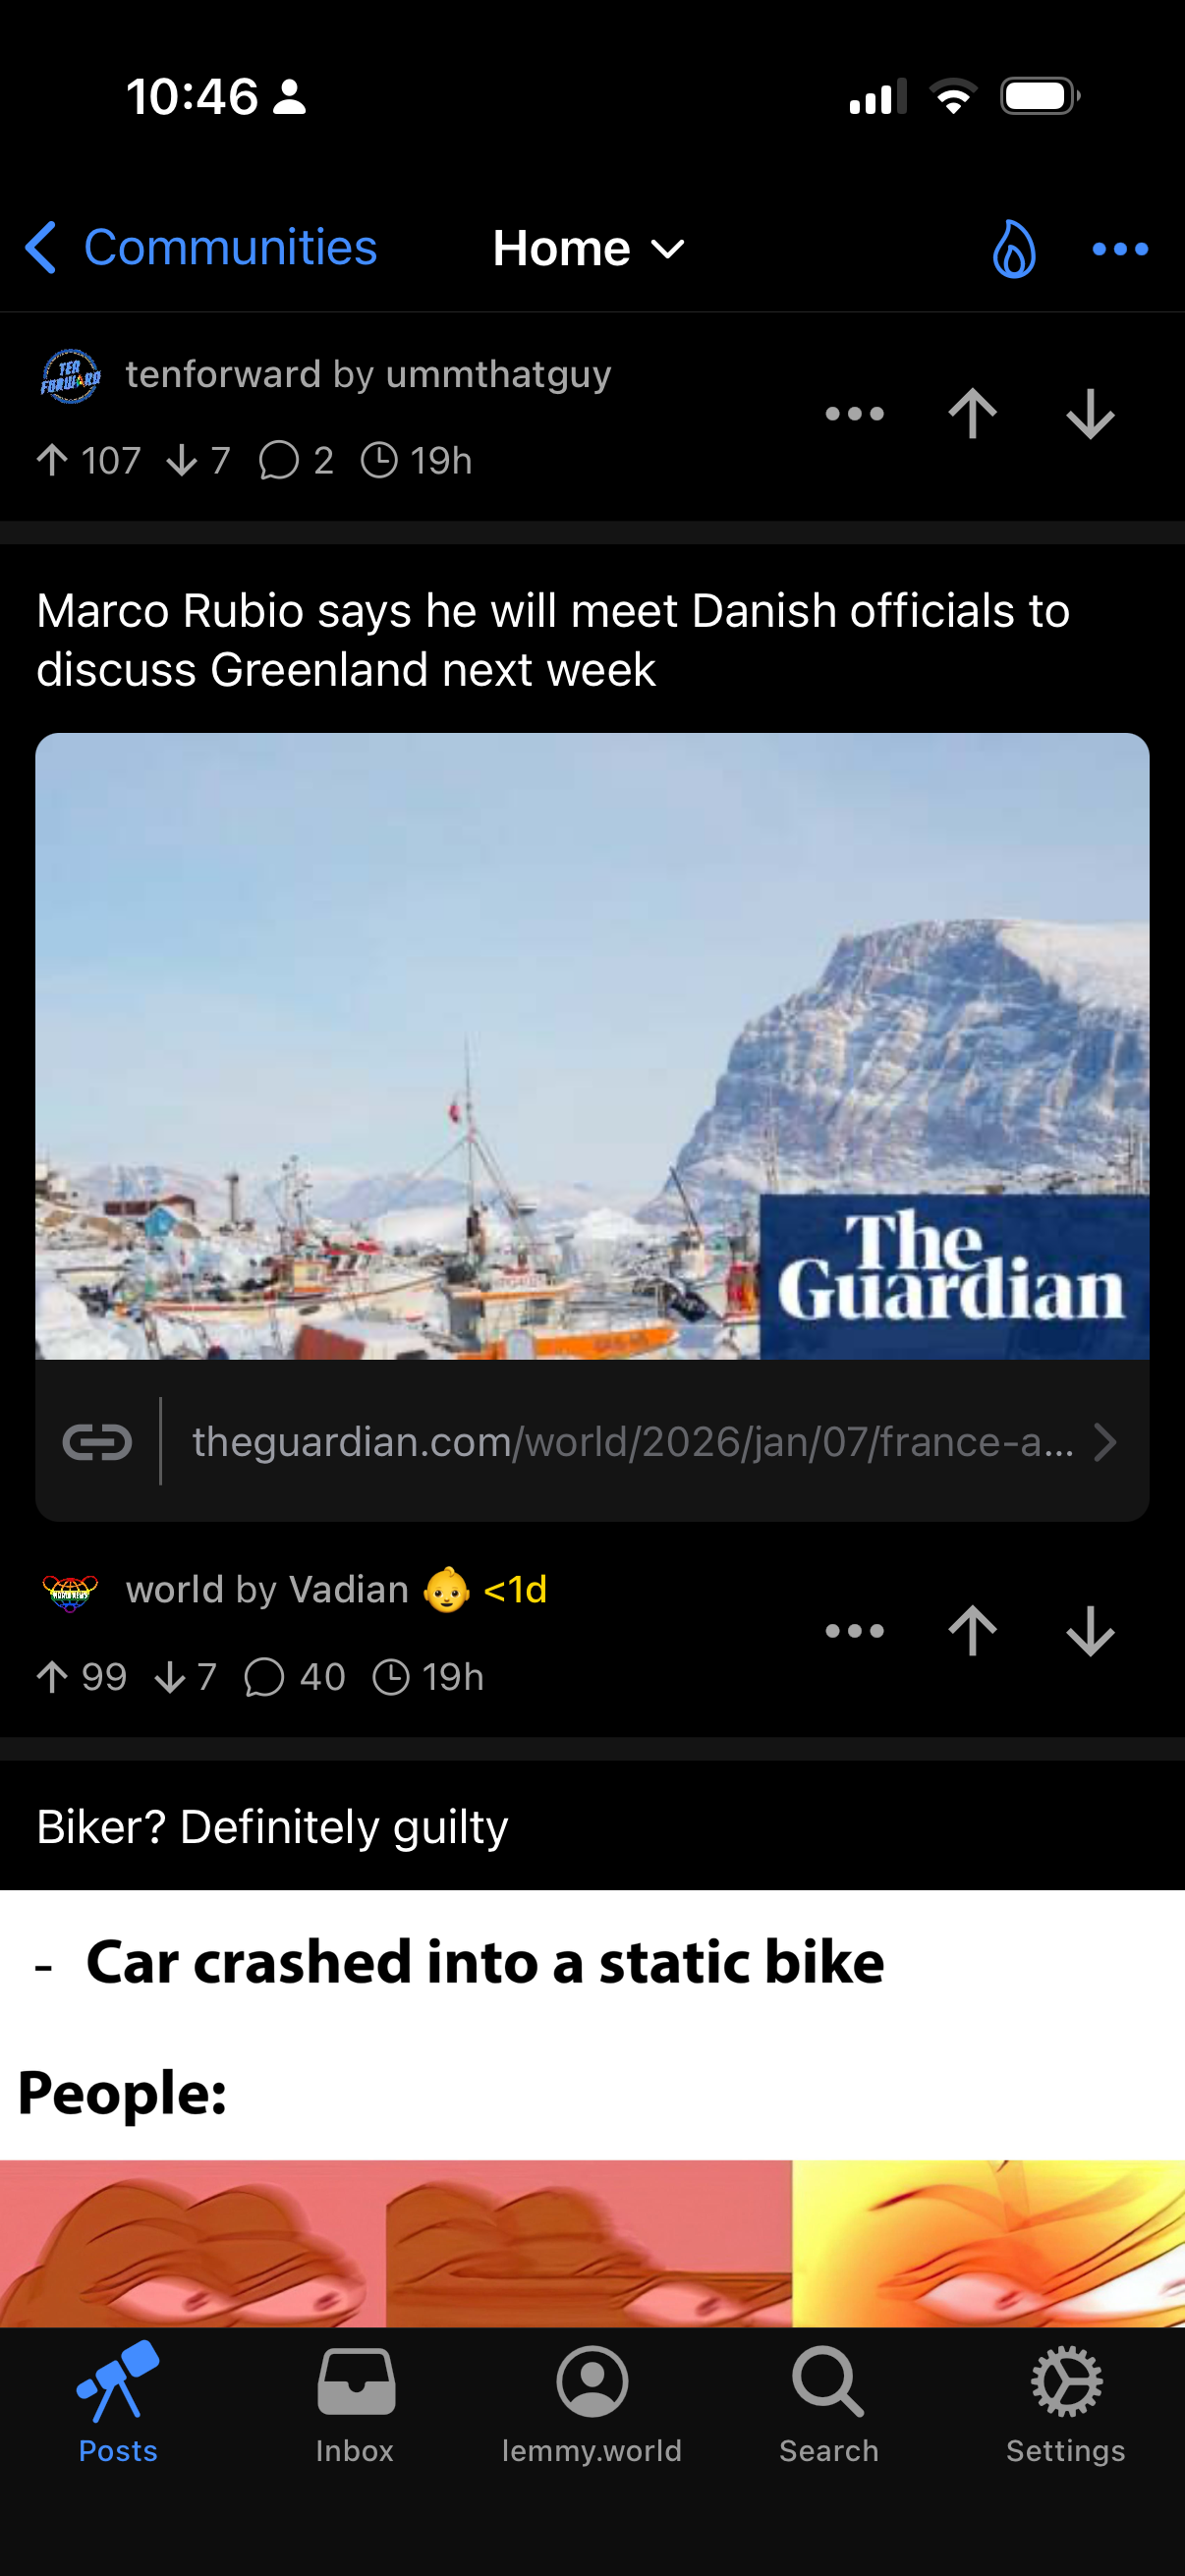The width and height of the screenshot is (1185, 2576).
Task: Open the top-right more options menu
Action: (1120, 249)
